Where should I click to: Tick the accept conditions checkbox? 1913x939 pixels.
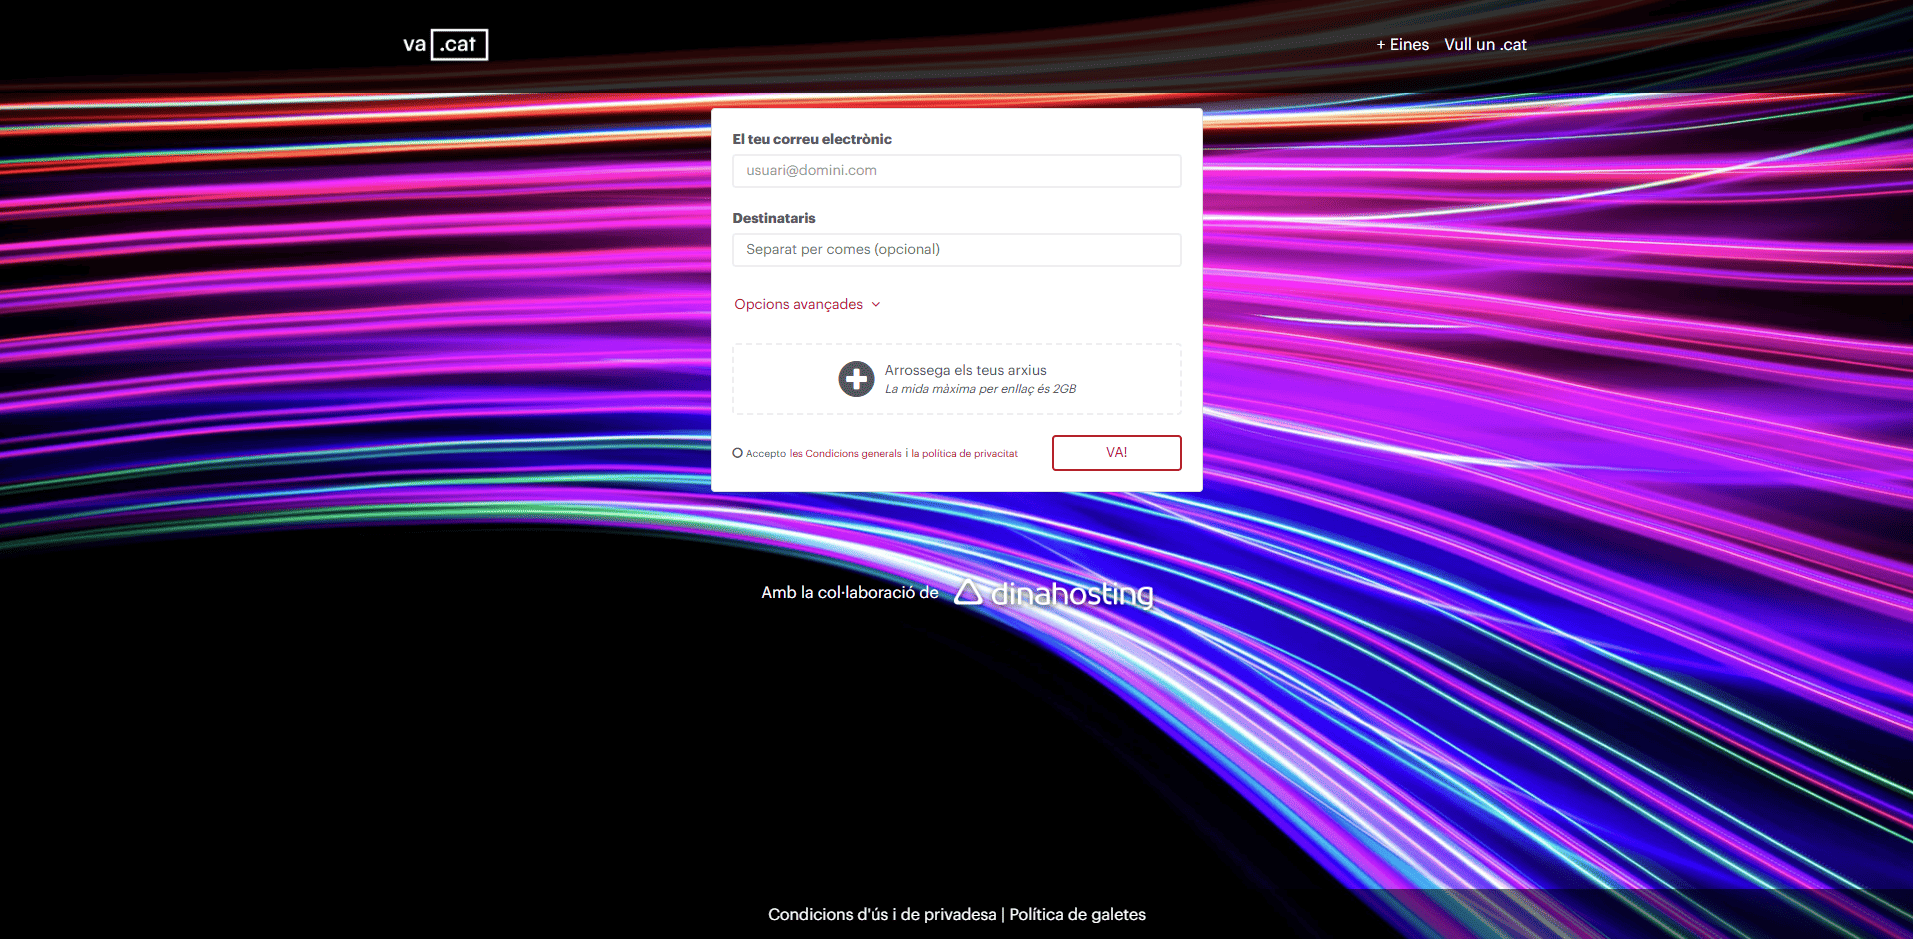coord(738,453)
